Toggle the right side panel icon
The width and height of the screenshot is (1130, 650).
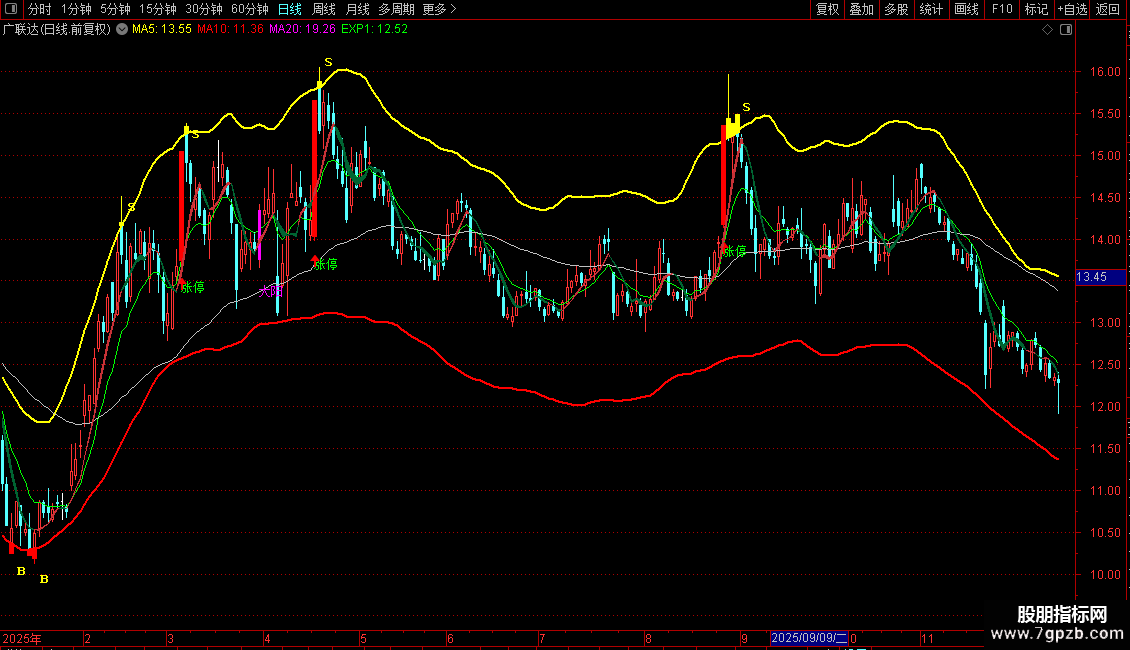[1066, 30]
